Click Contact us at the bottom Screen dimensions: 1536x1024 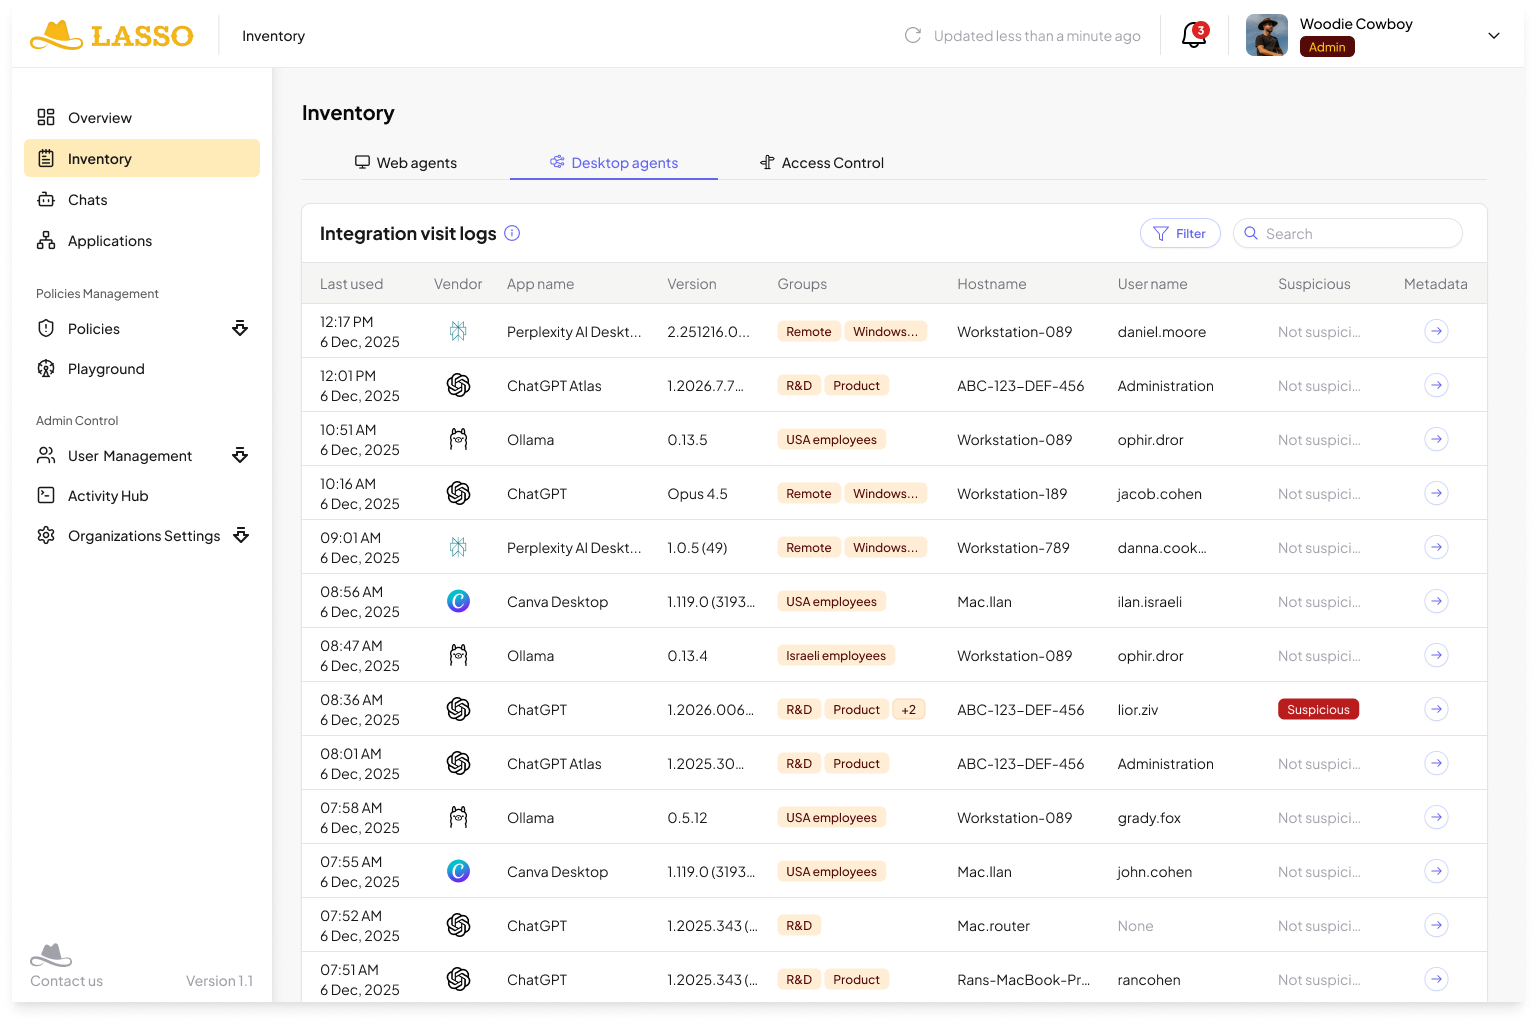(x=66, y=981)
